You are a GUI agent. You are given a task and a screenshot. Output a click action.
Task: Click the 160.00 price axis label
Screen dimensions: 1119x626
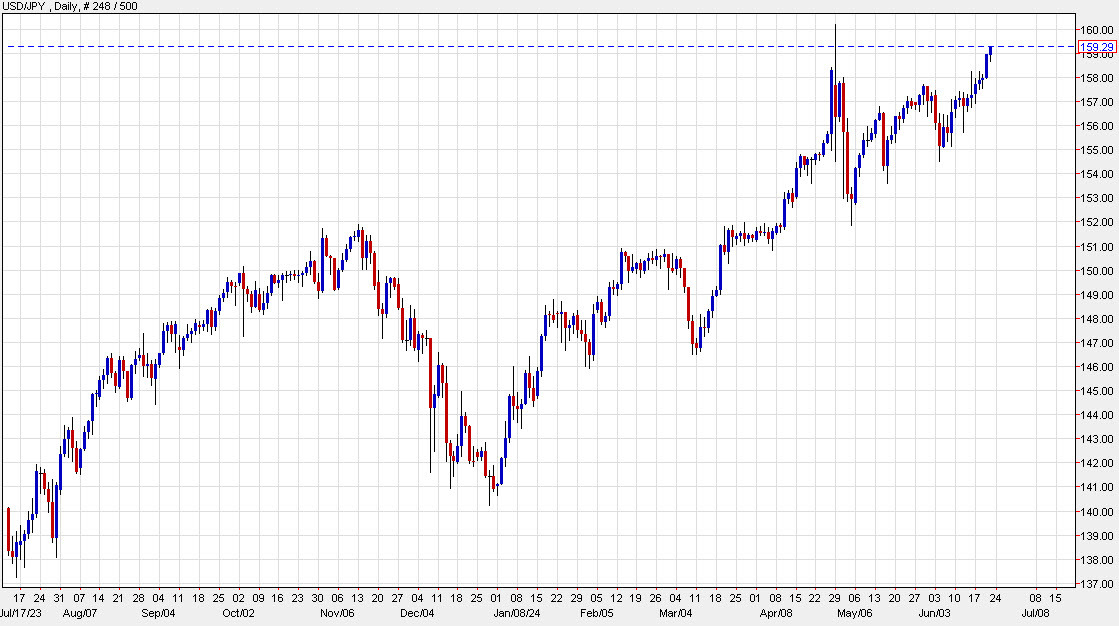point(1097,30)
